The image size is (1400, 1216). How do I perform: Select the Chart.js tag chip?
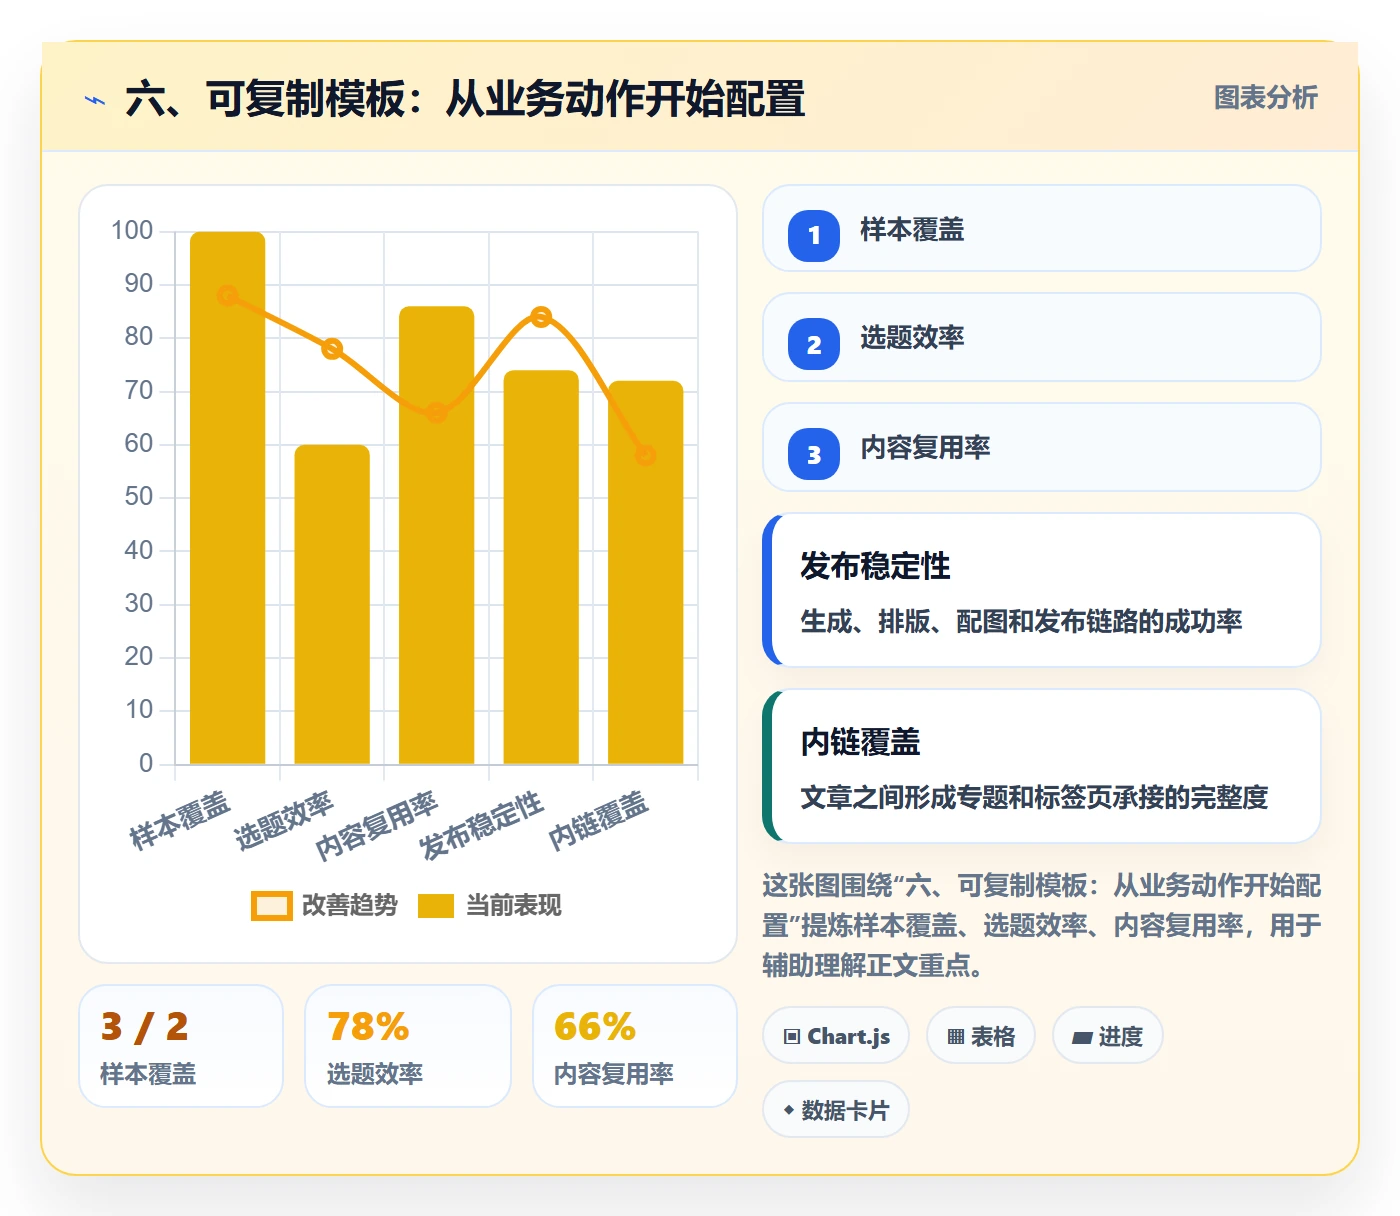point(836,1036)
